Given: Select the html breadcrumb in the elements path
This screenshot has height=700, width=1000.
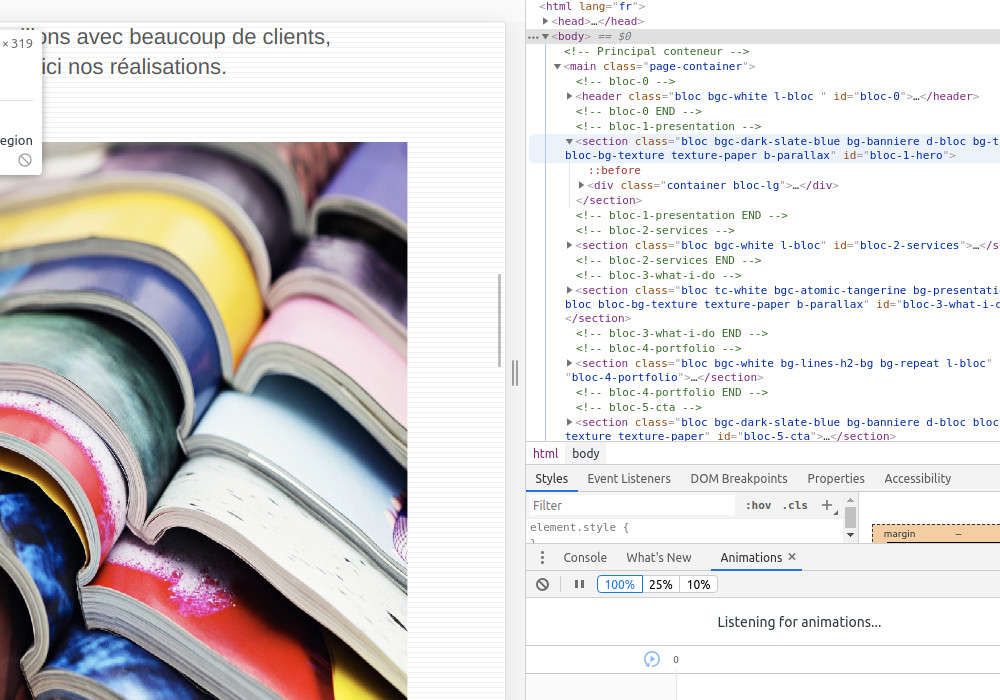Looking at the screenshot, I should [545, 453].
